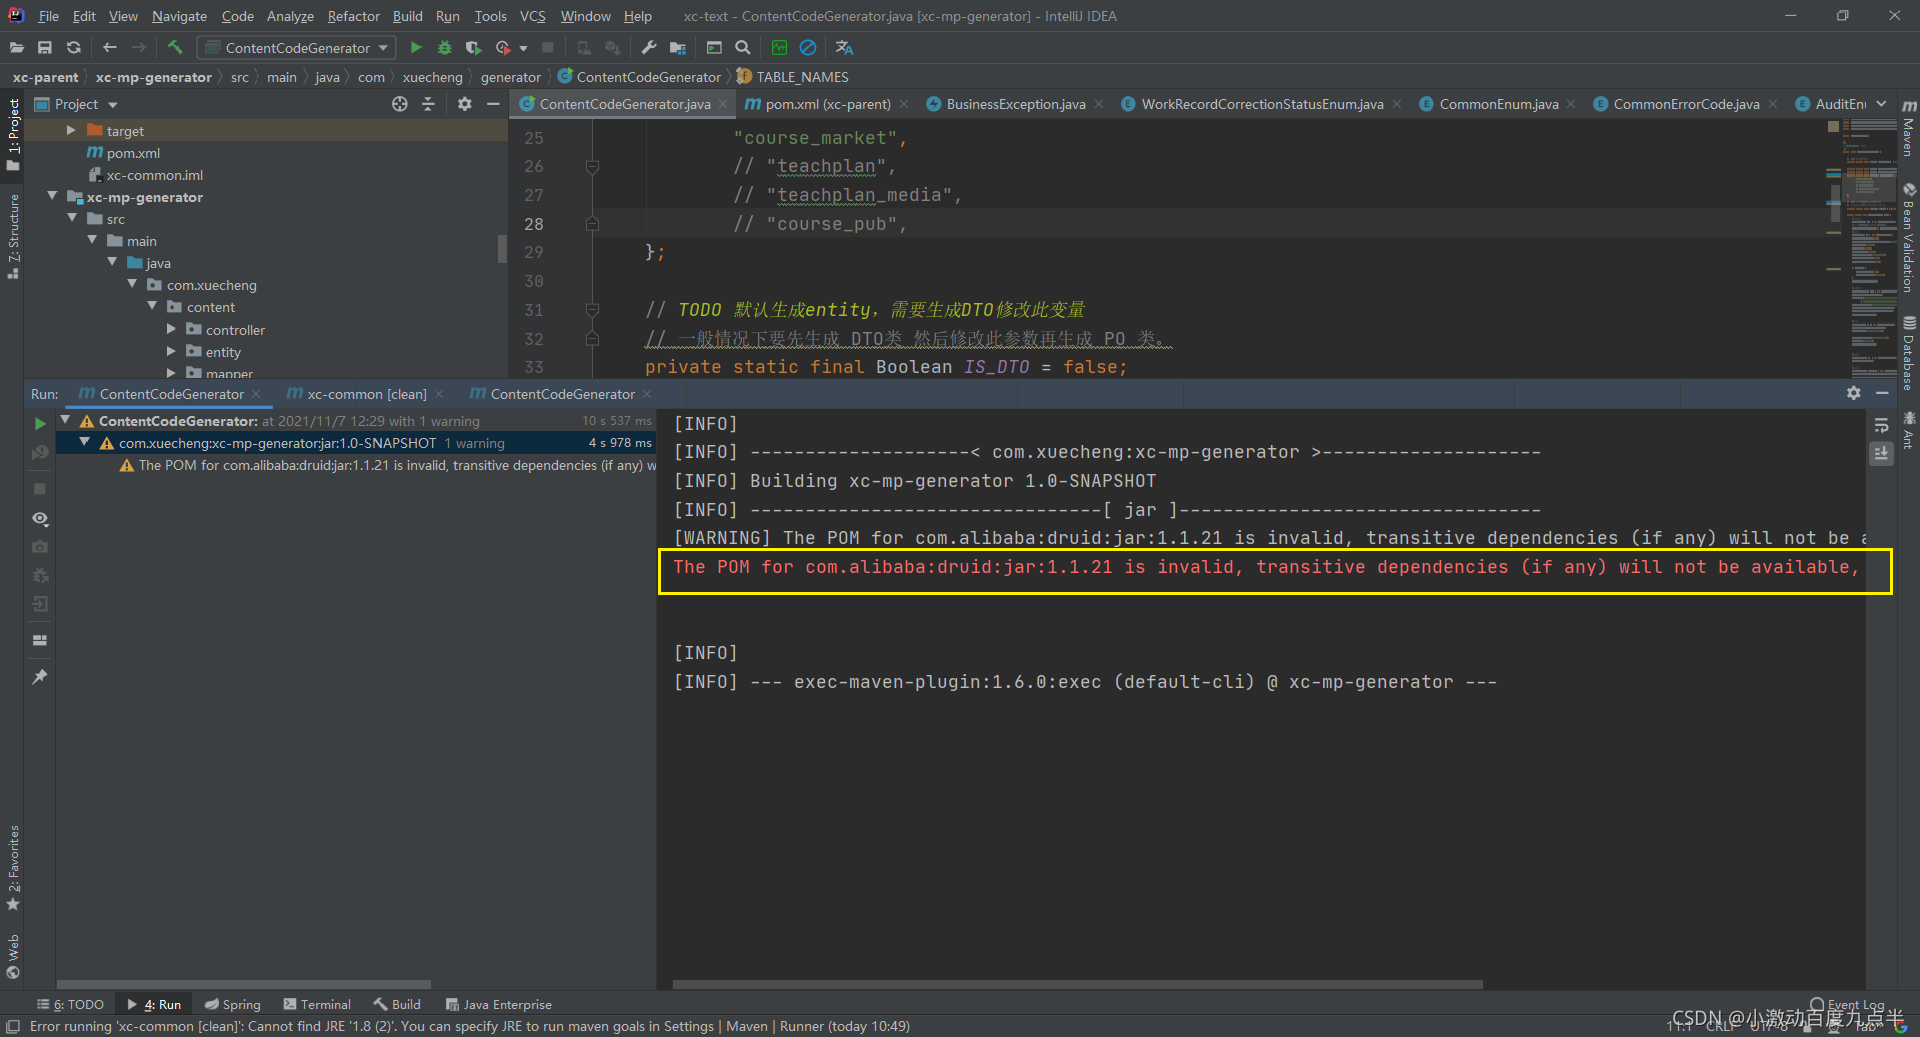Locate the opened file in the Project tree
The width and height of the screenshot is (1920, 1037).
coord(400,104)
